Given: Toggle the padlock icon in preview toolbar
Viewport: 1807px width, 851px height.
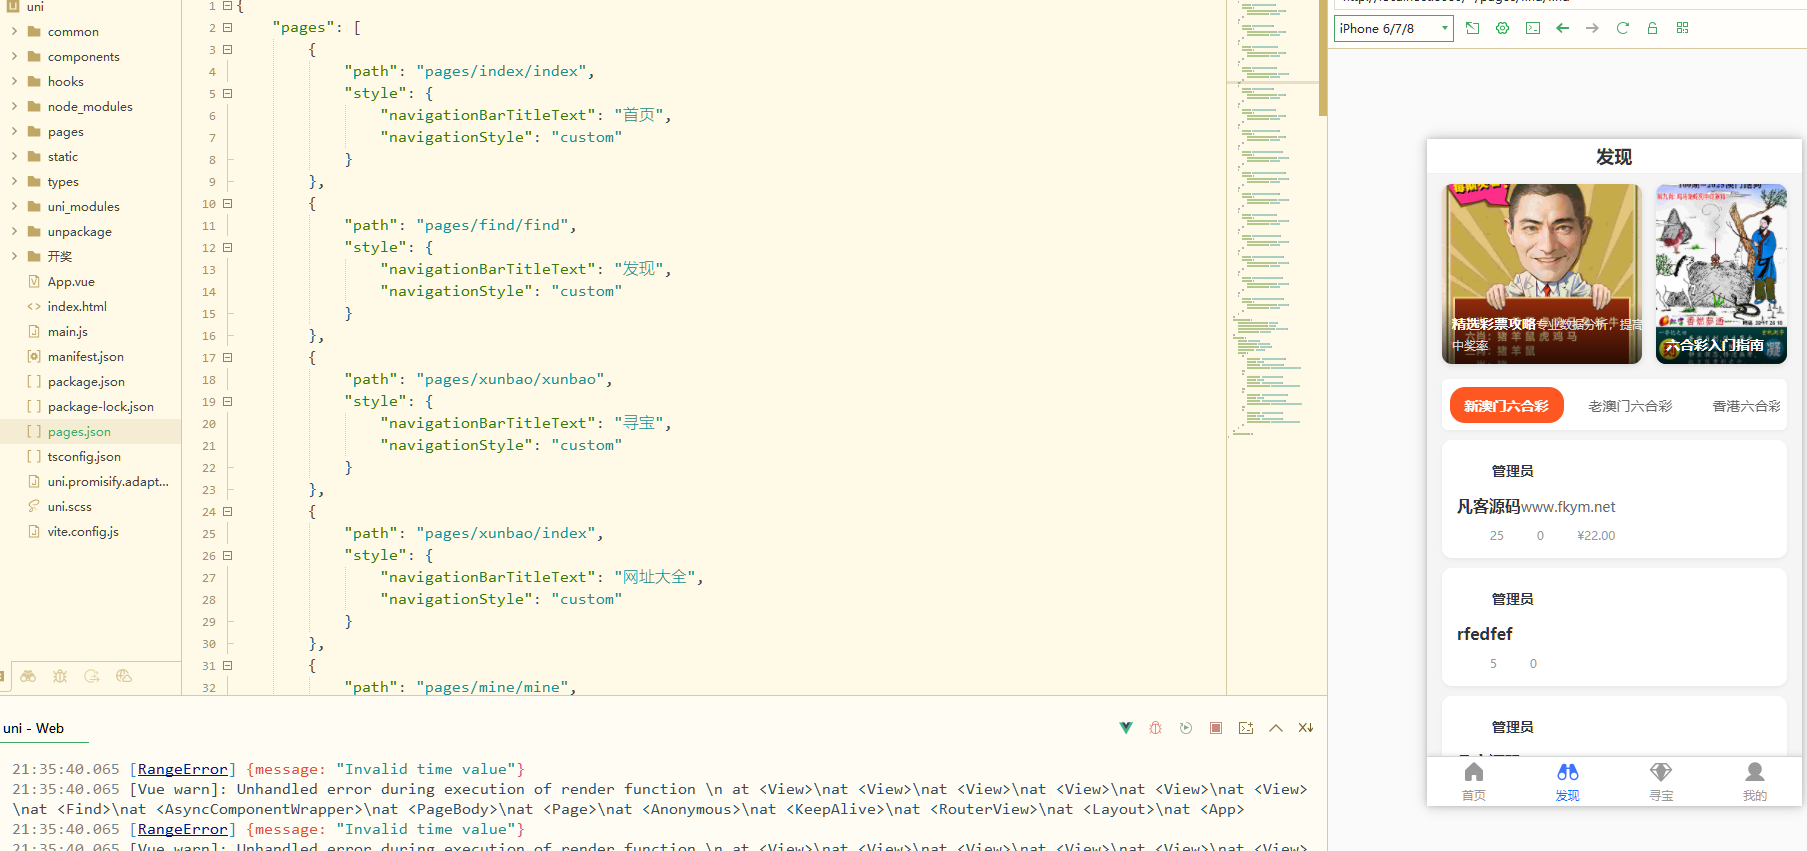Looking at the screenshot, I should [x=1652, y=28].
